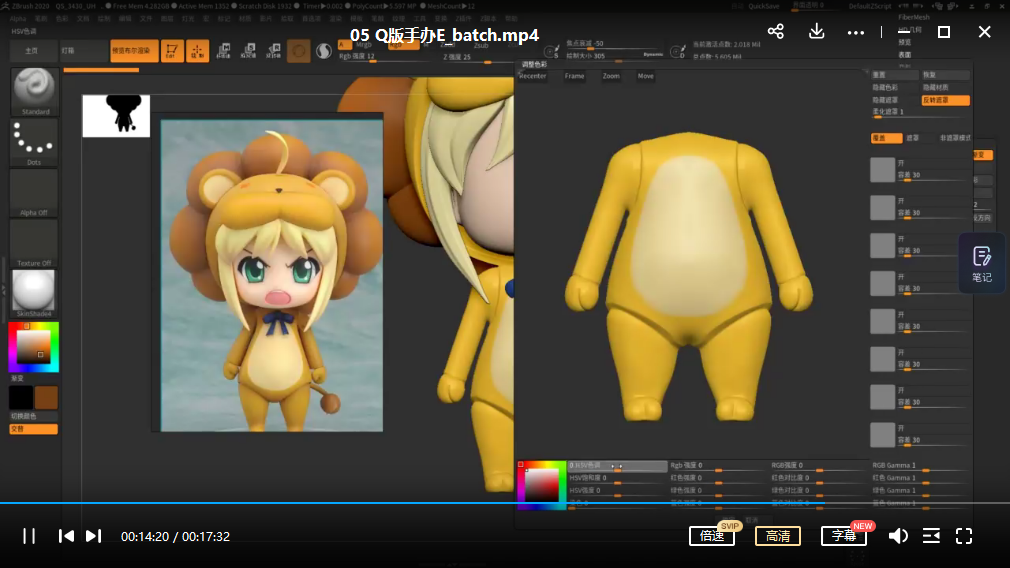Toggle the orange 反转遮罩 invert mask button
1010x568 pixels.
[946, 100]
